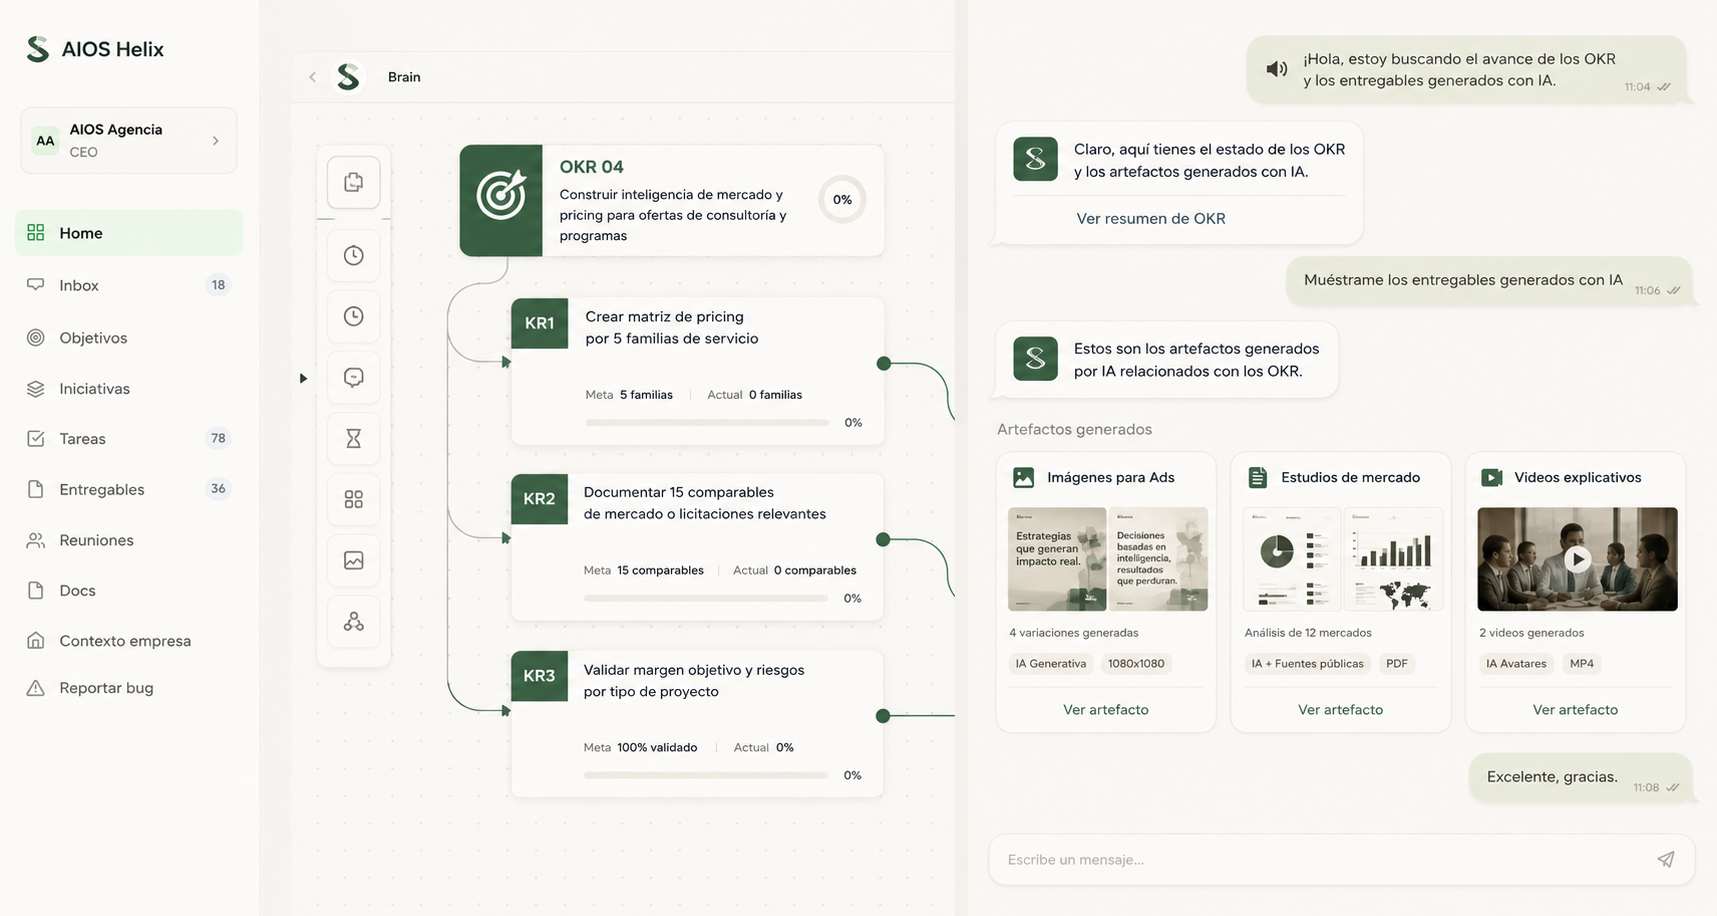Open the Decisiones basadas en inteligencia thumbnail
The image size is (1717, 916).
coord(1158,559)
